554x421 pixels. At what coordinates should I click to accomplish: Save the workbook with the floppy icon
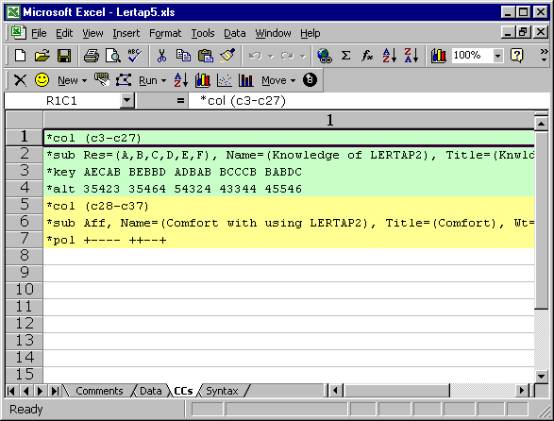[x=64, y=56]
